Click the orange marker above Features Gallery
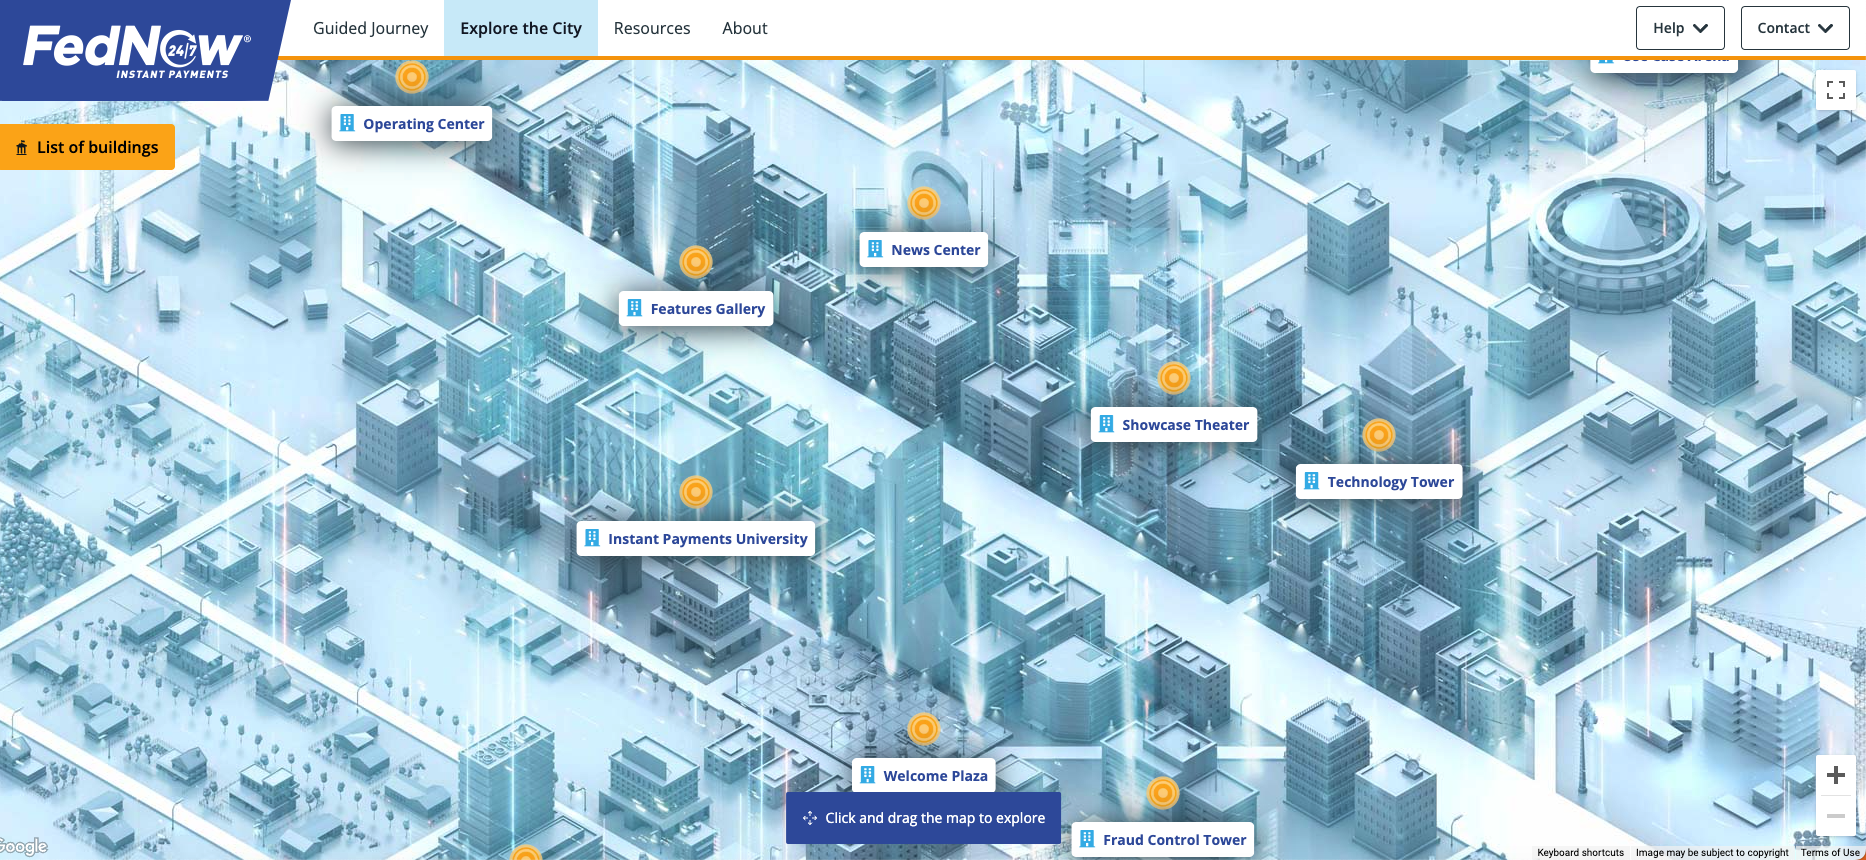The width and height of the screenshot is (1866, 860). [x=695, y=262]
